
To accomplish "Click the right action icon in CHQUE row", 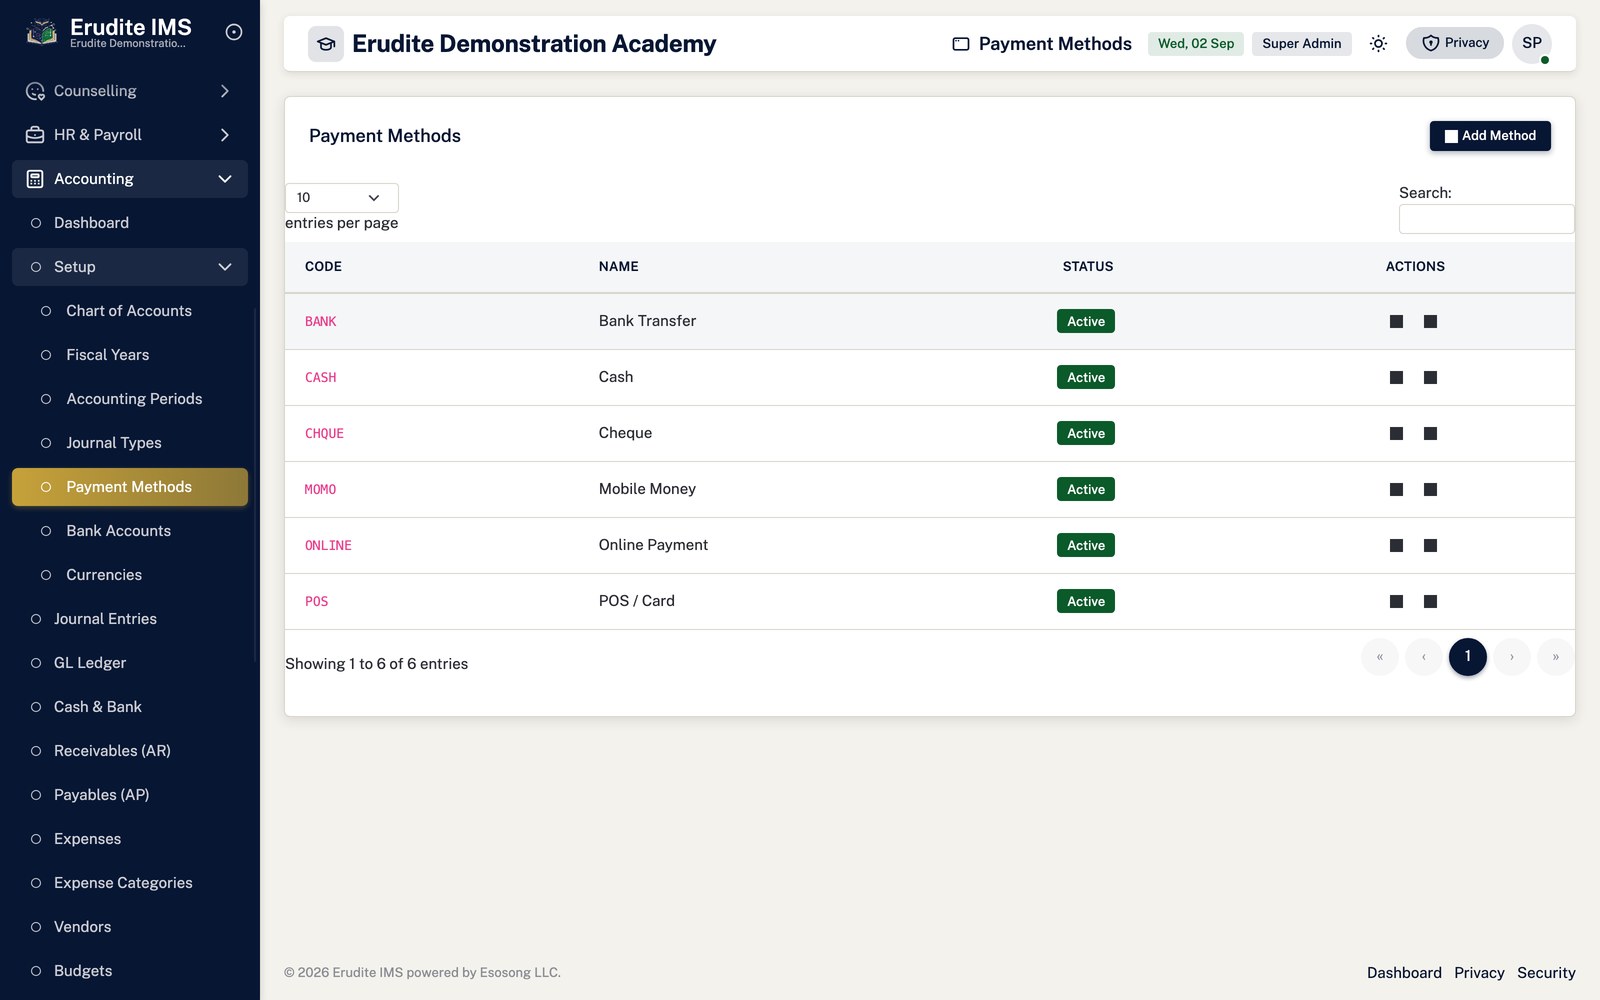I will click(1430, 433).
